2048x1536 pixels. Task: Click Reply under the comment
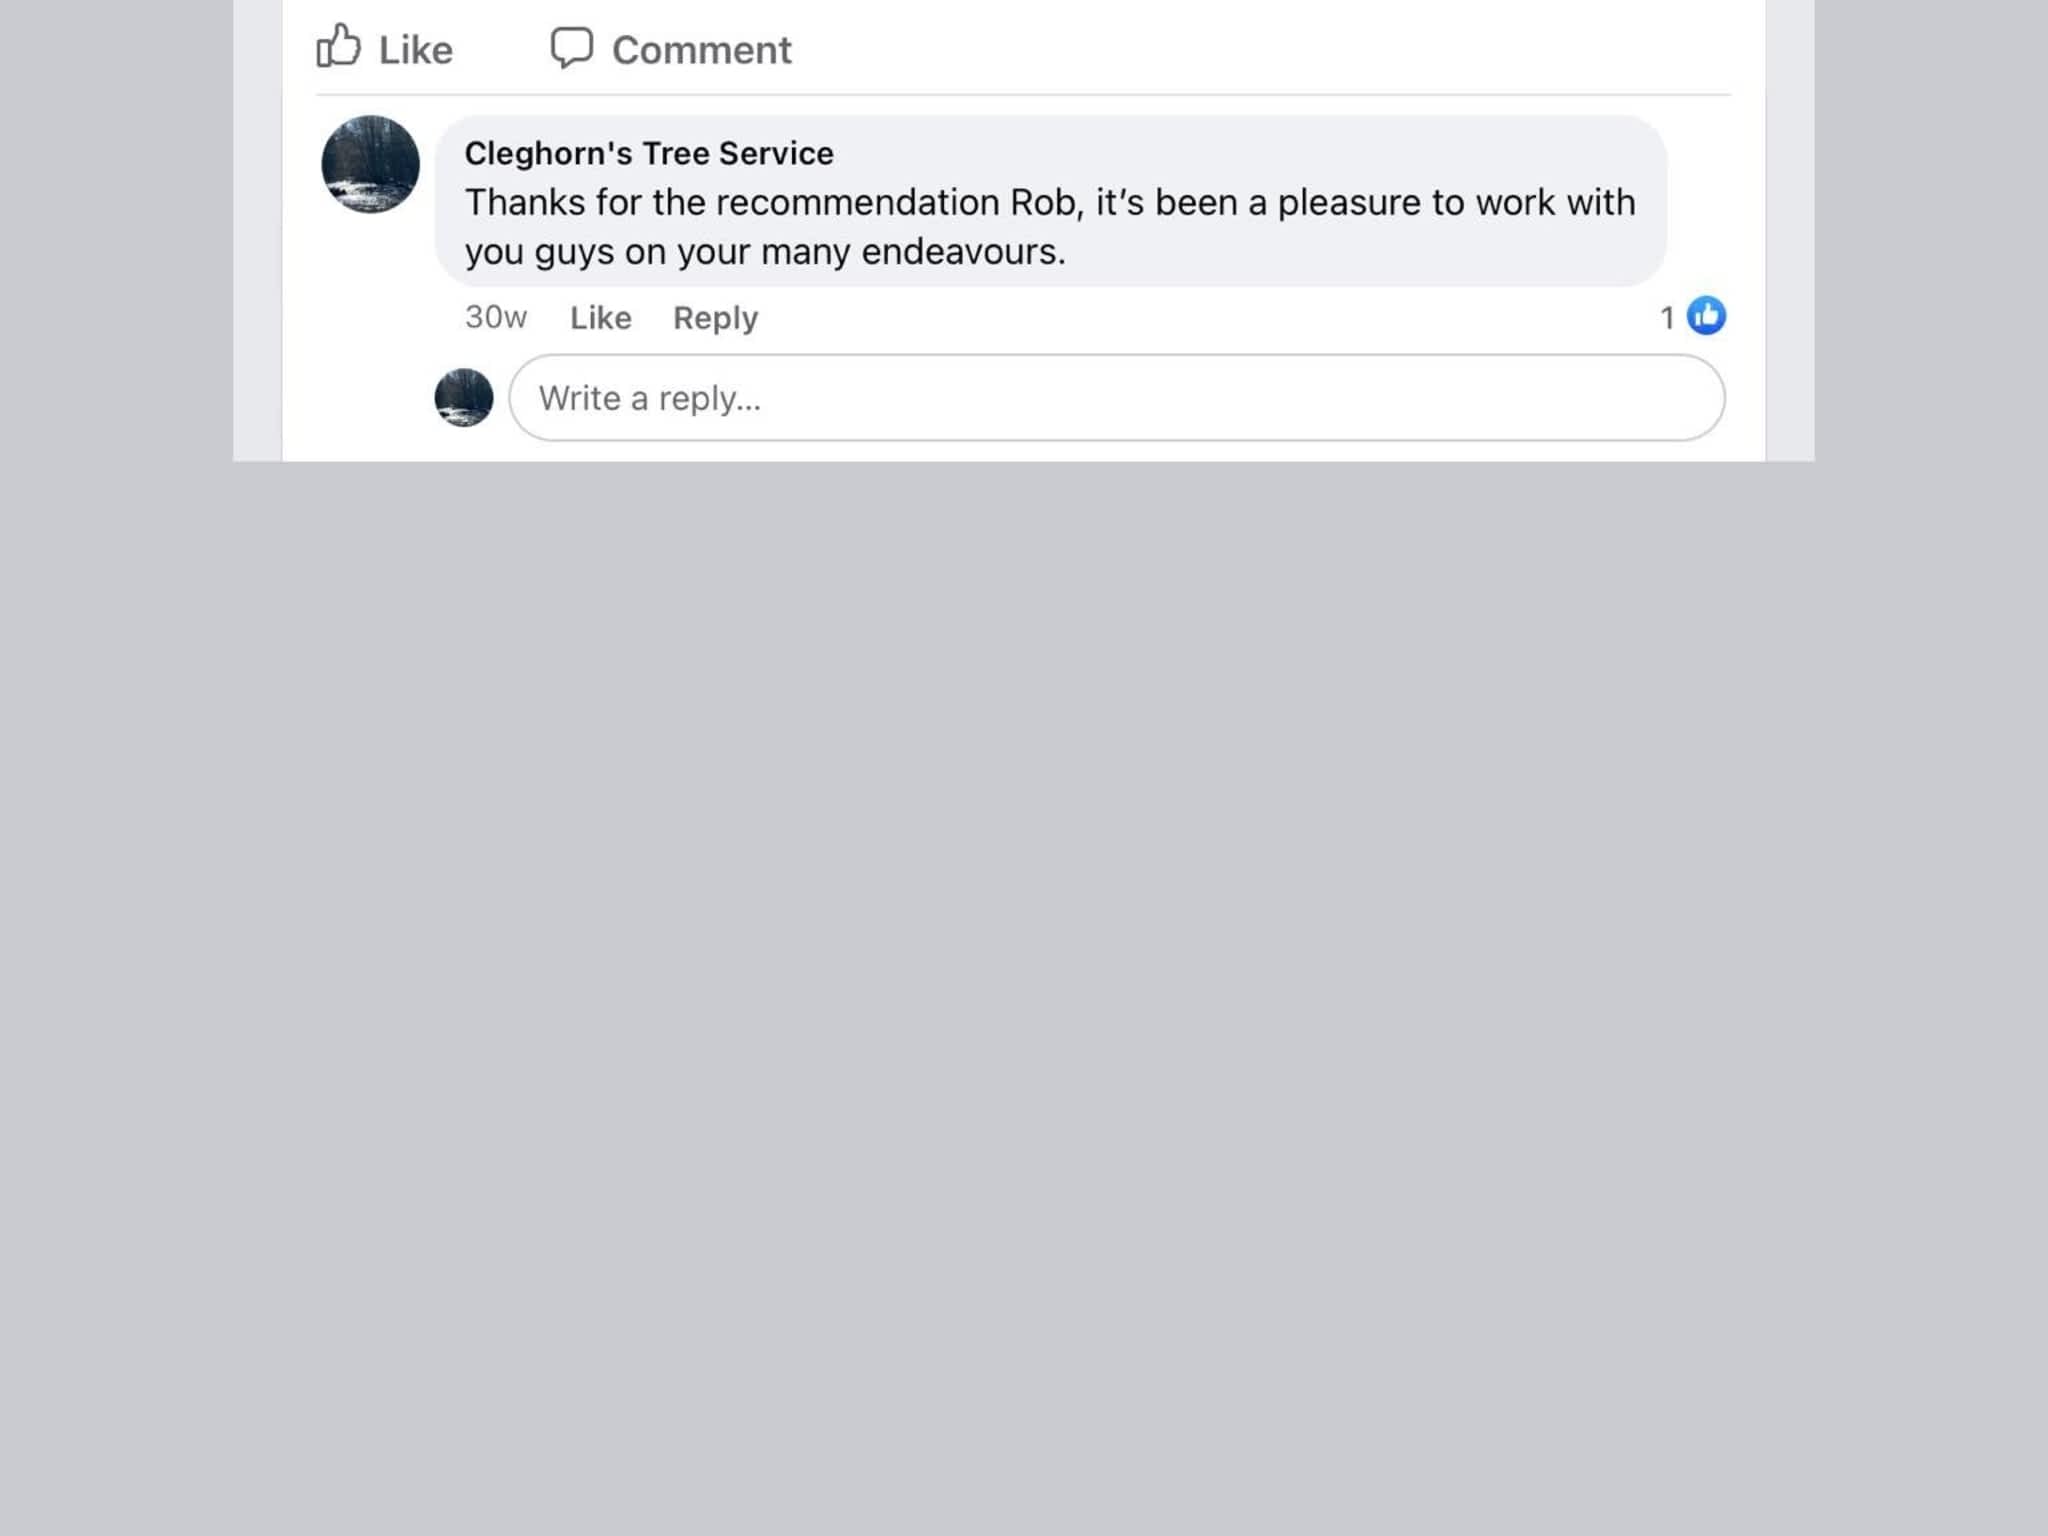point(715,318)
